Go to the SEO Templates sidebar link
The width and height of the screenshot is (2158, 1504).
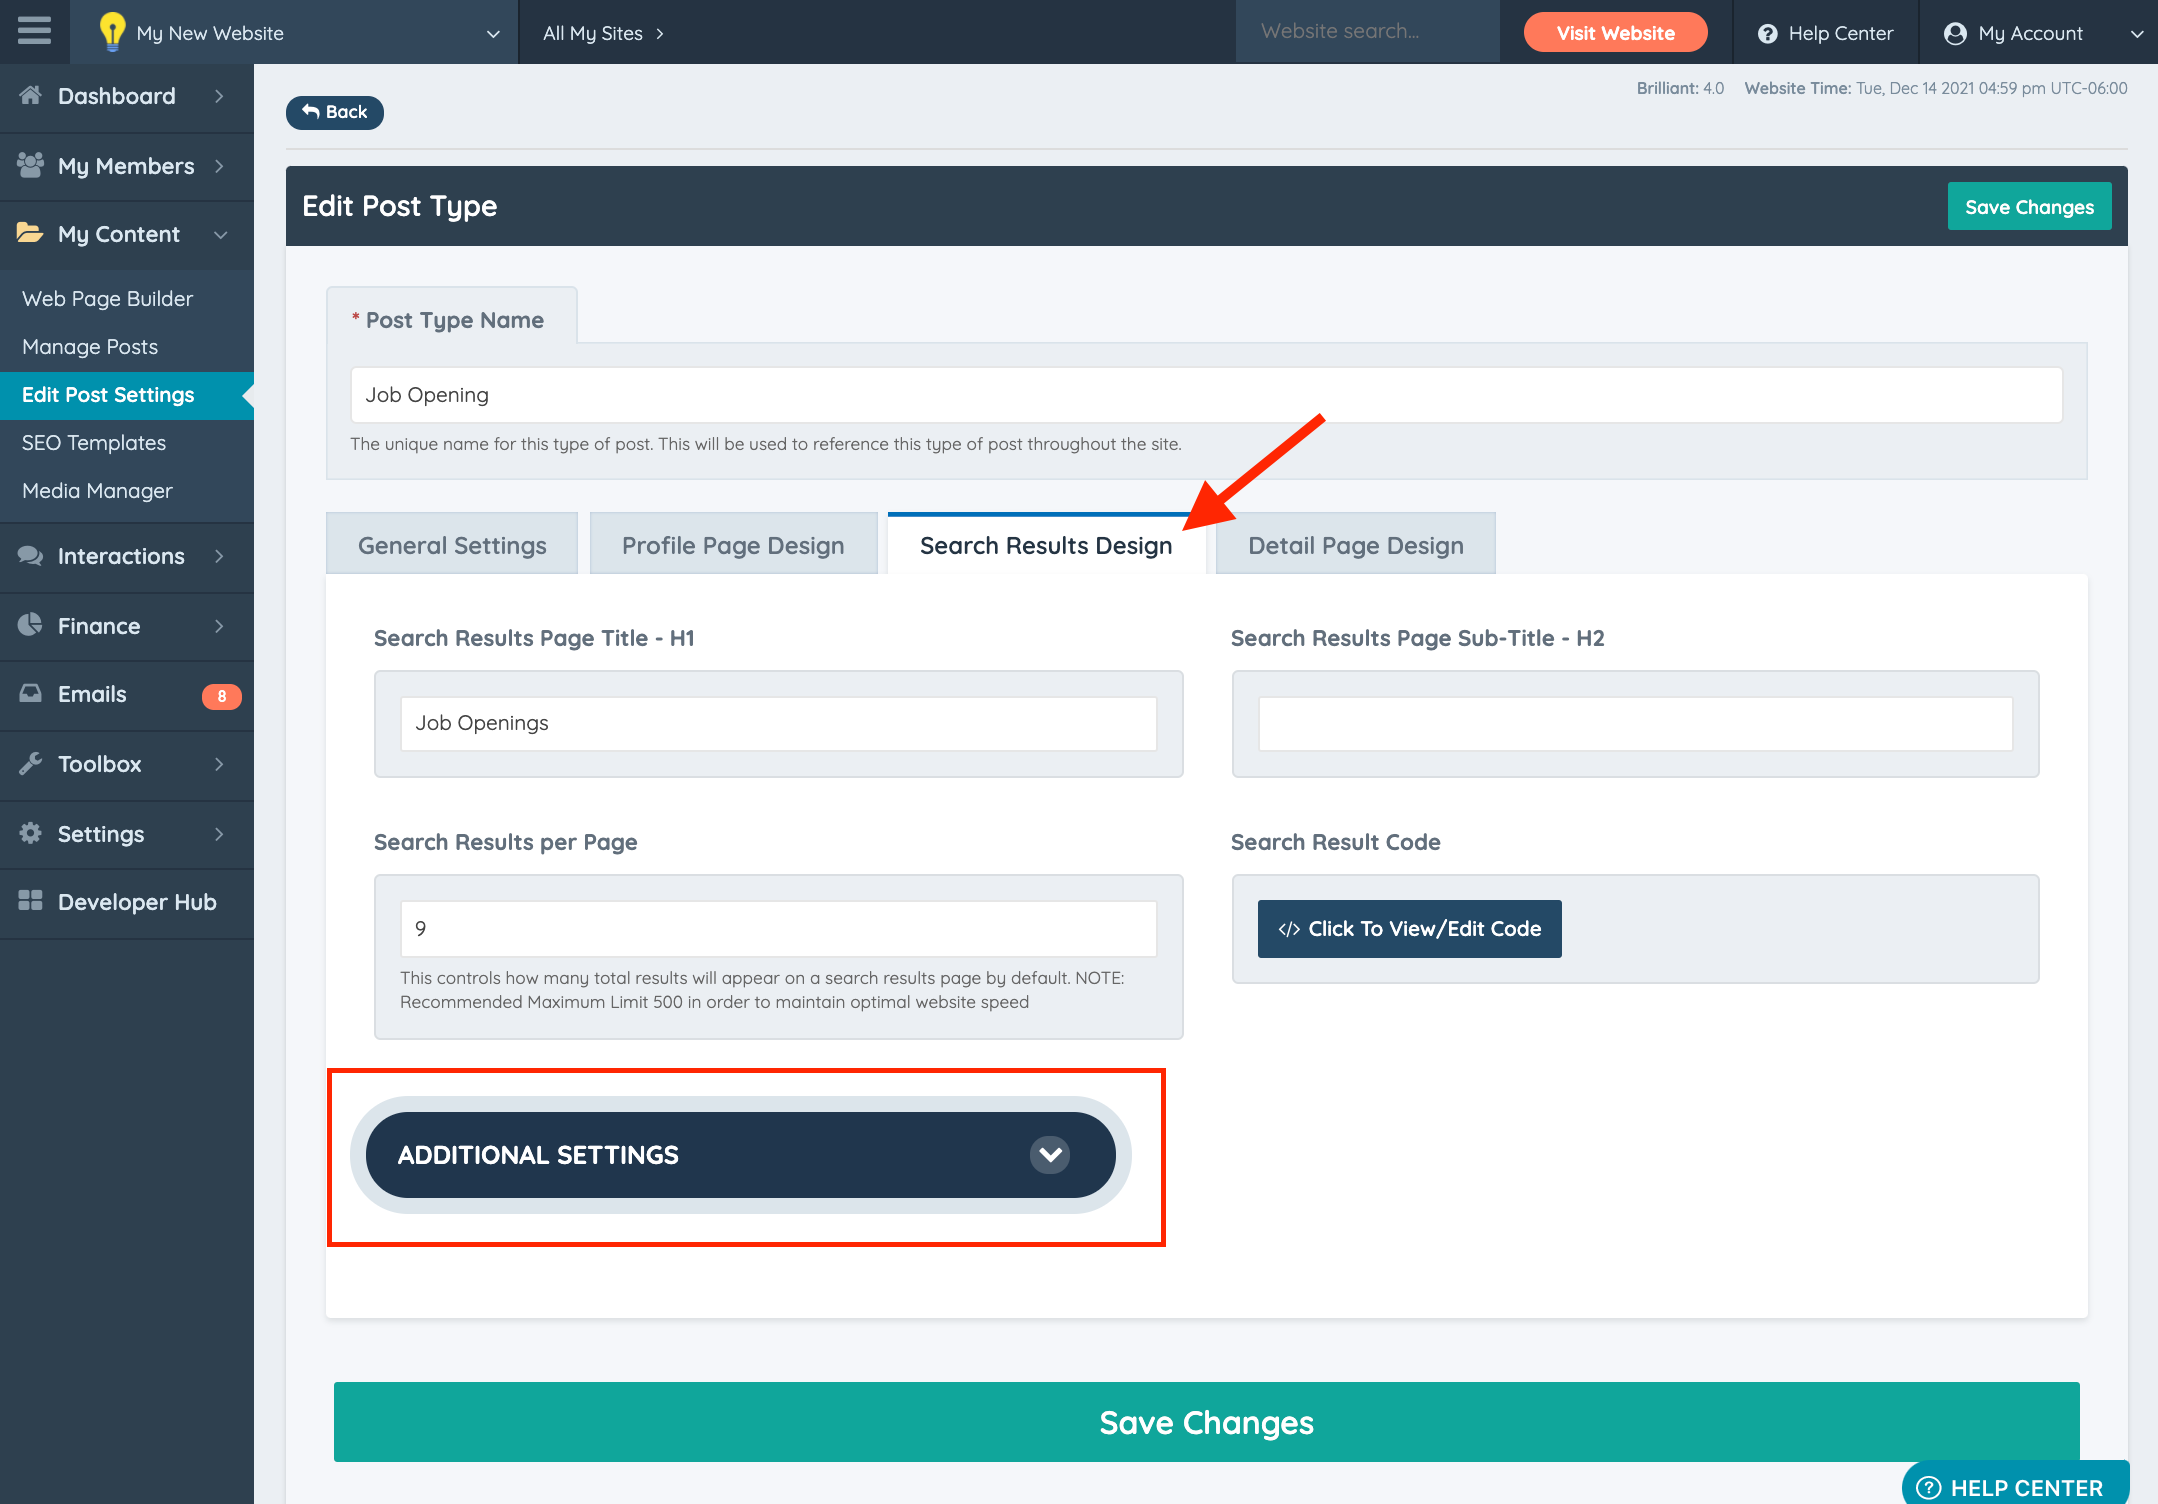click(94, 443)
